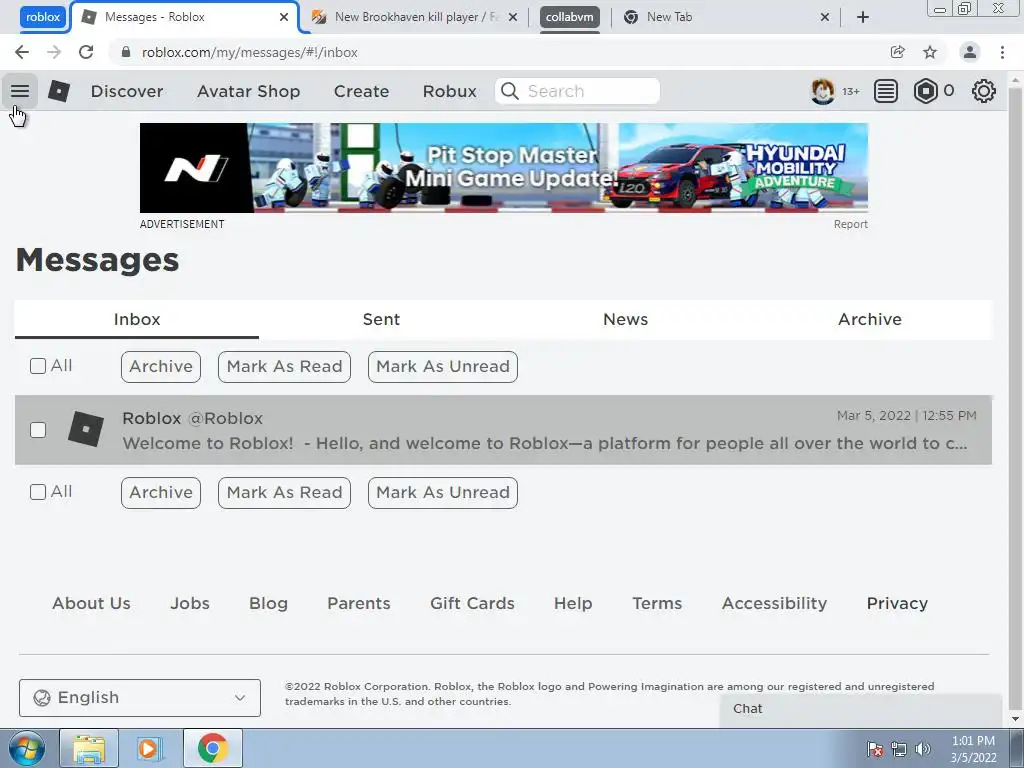The image size is (1024, 768).
Task: Click the Hyundai Mobility Adventure ad banner
Action: point(504,168)
